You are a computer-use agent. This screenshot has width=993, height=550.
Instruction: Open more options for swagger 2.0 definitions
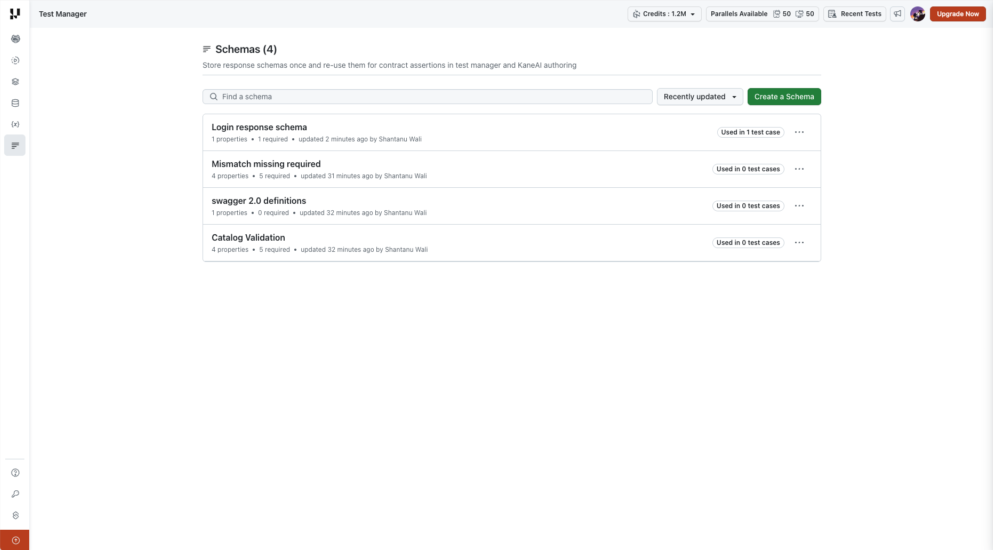click(799, 206)
